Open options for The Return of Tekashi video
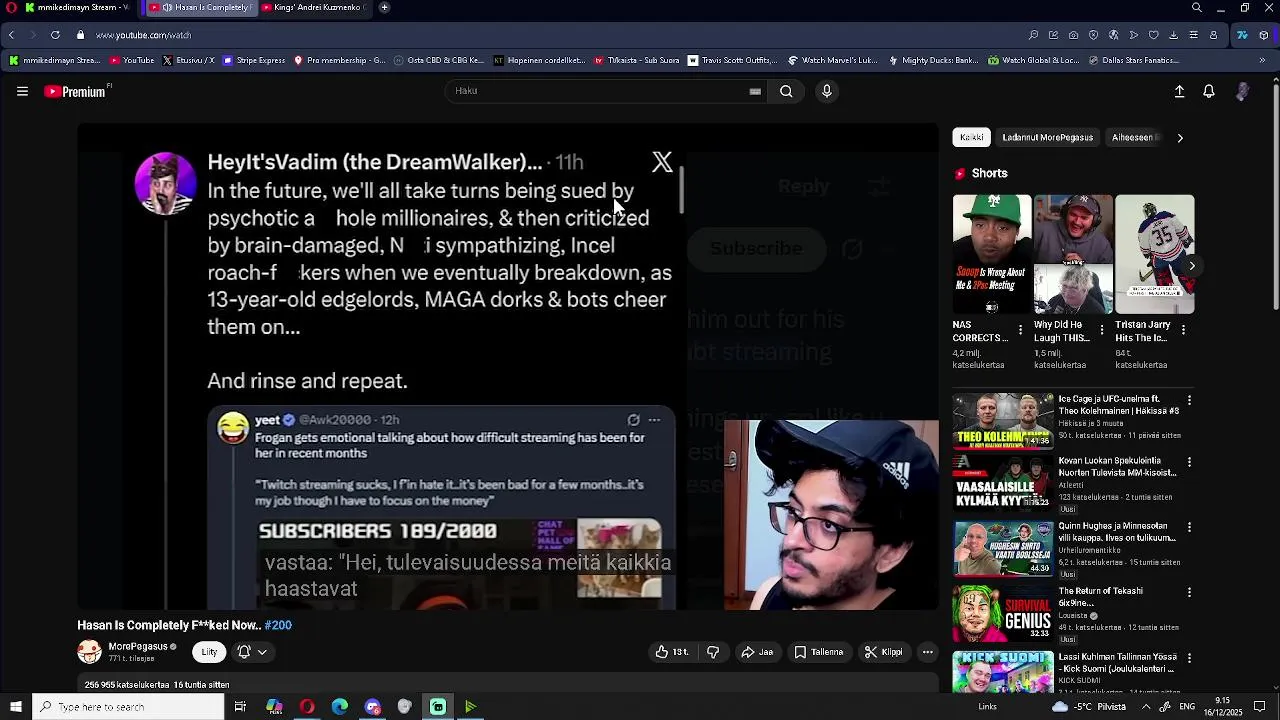Screen dimensions: 1280x720 click(1189, 593)
